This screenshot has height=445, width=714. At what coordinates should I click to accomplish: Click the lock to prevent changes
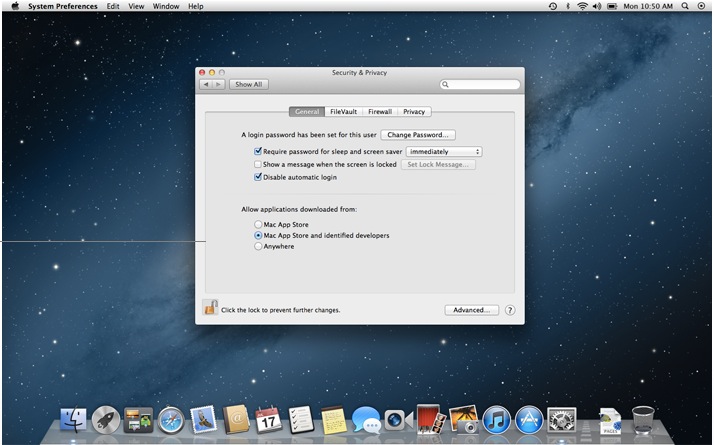210,308
